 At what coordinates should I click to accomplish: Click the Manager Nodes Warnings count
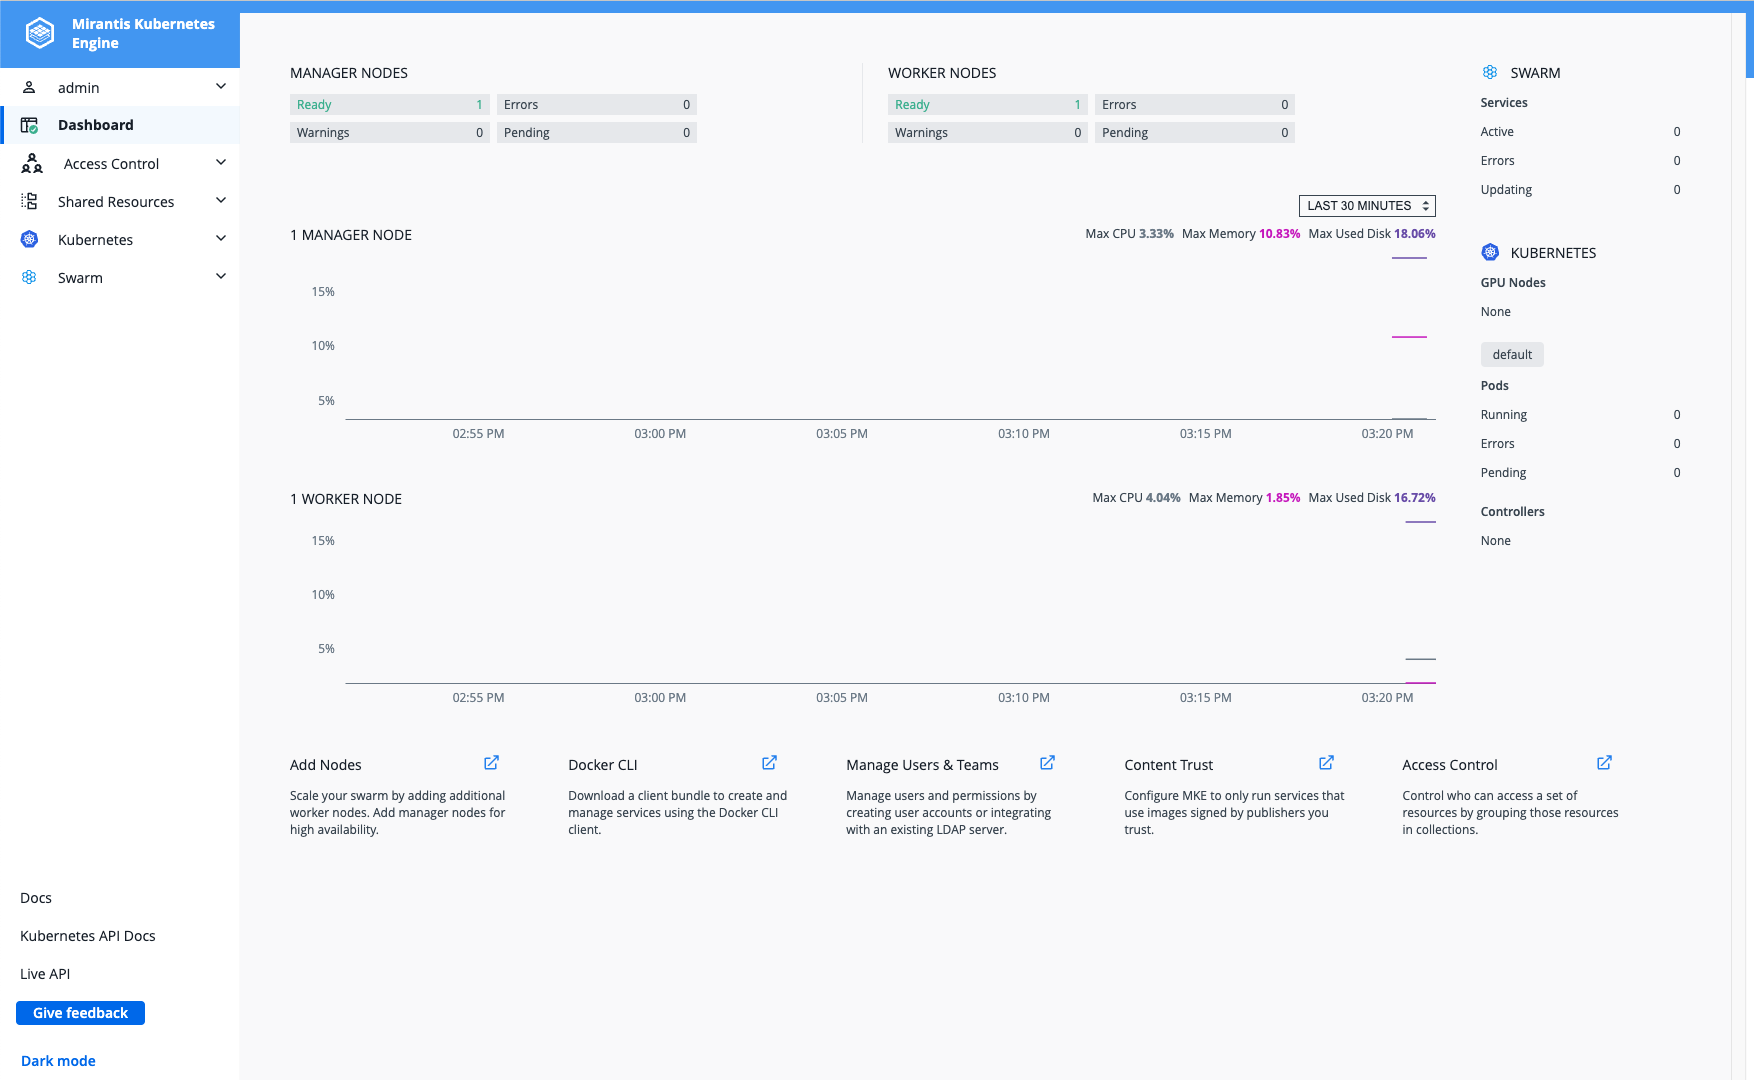pyautogui.click(x=389, y=133)
